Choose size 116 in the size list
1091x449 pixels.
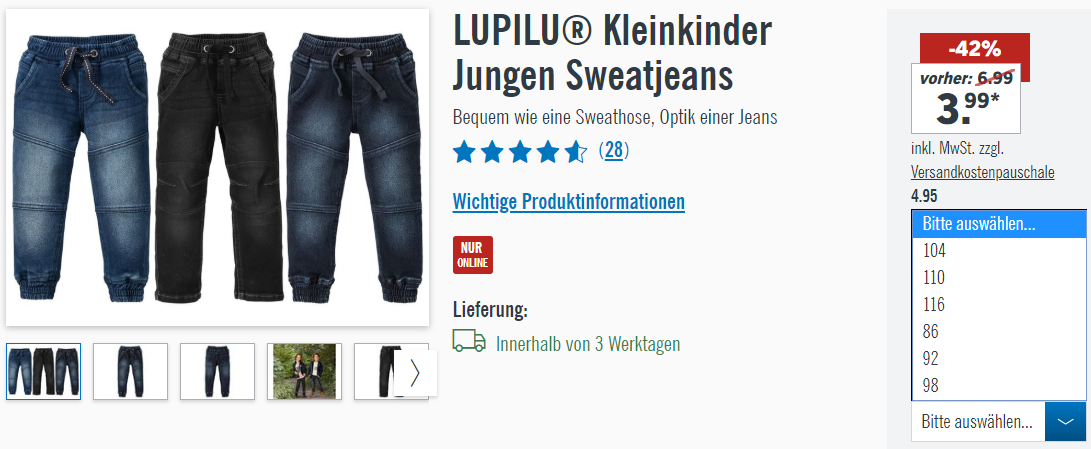point(999,305)
